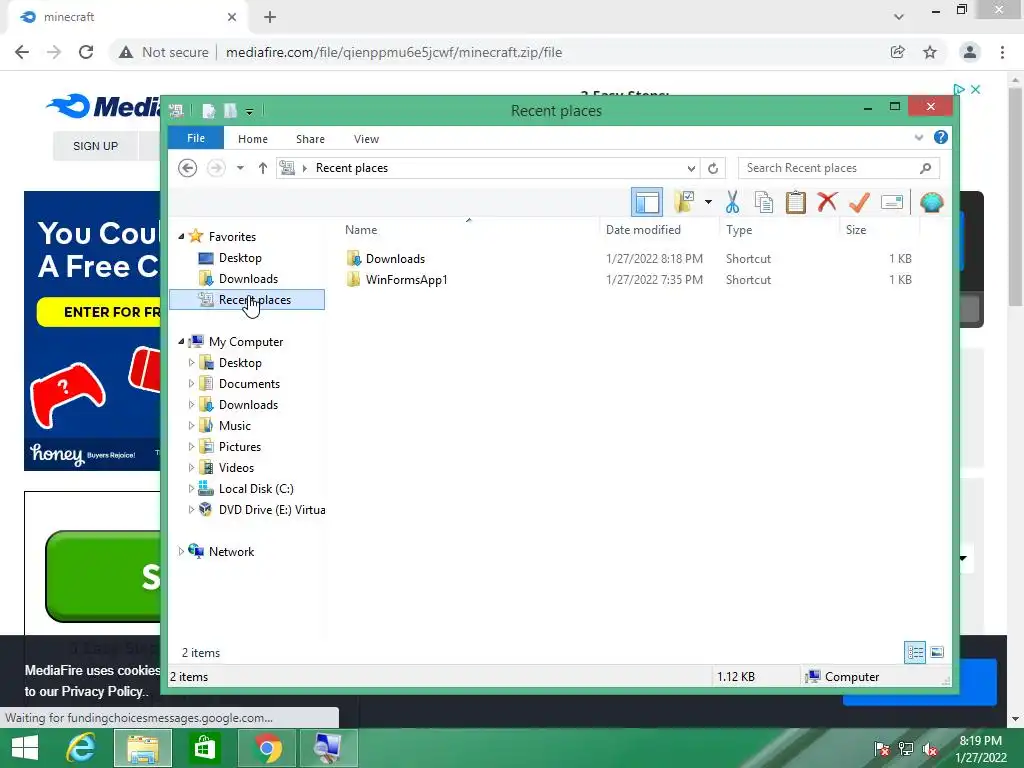1024x768 pixels.
Task: Click the Paste clipboard icon
Action: click(x=795, y=202)
